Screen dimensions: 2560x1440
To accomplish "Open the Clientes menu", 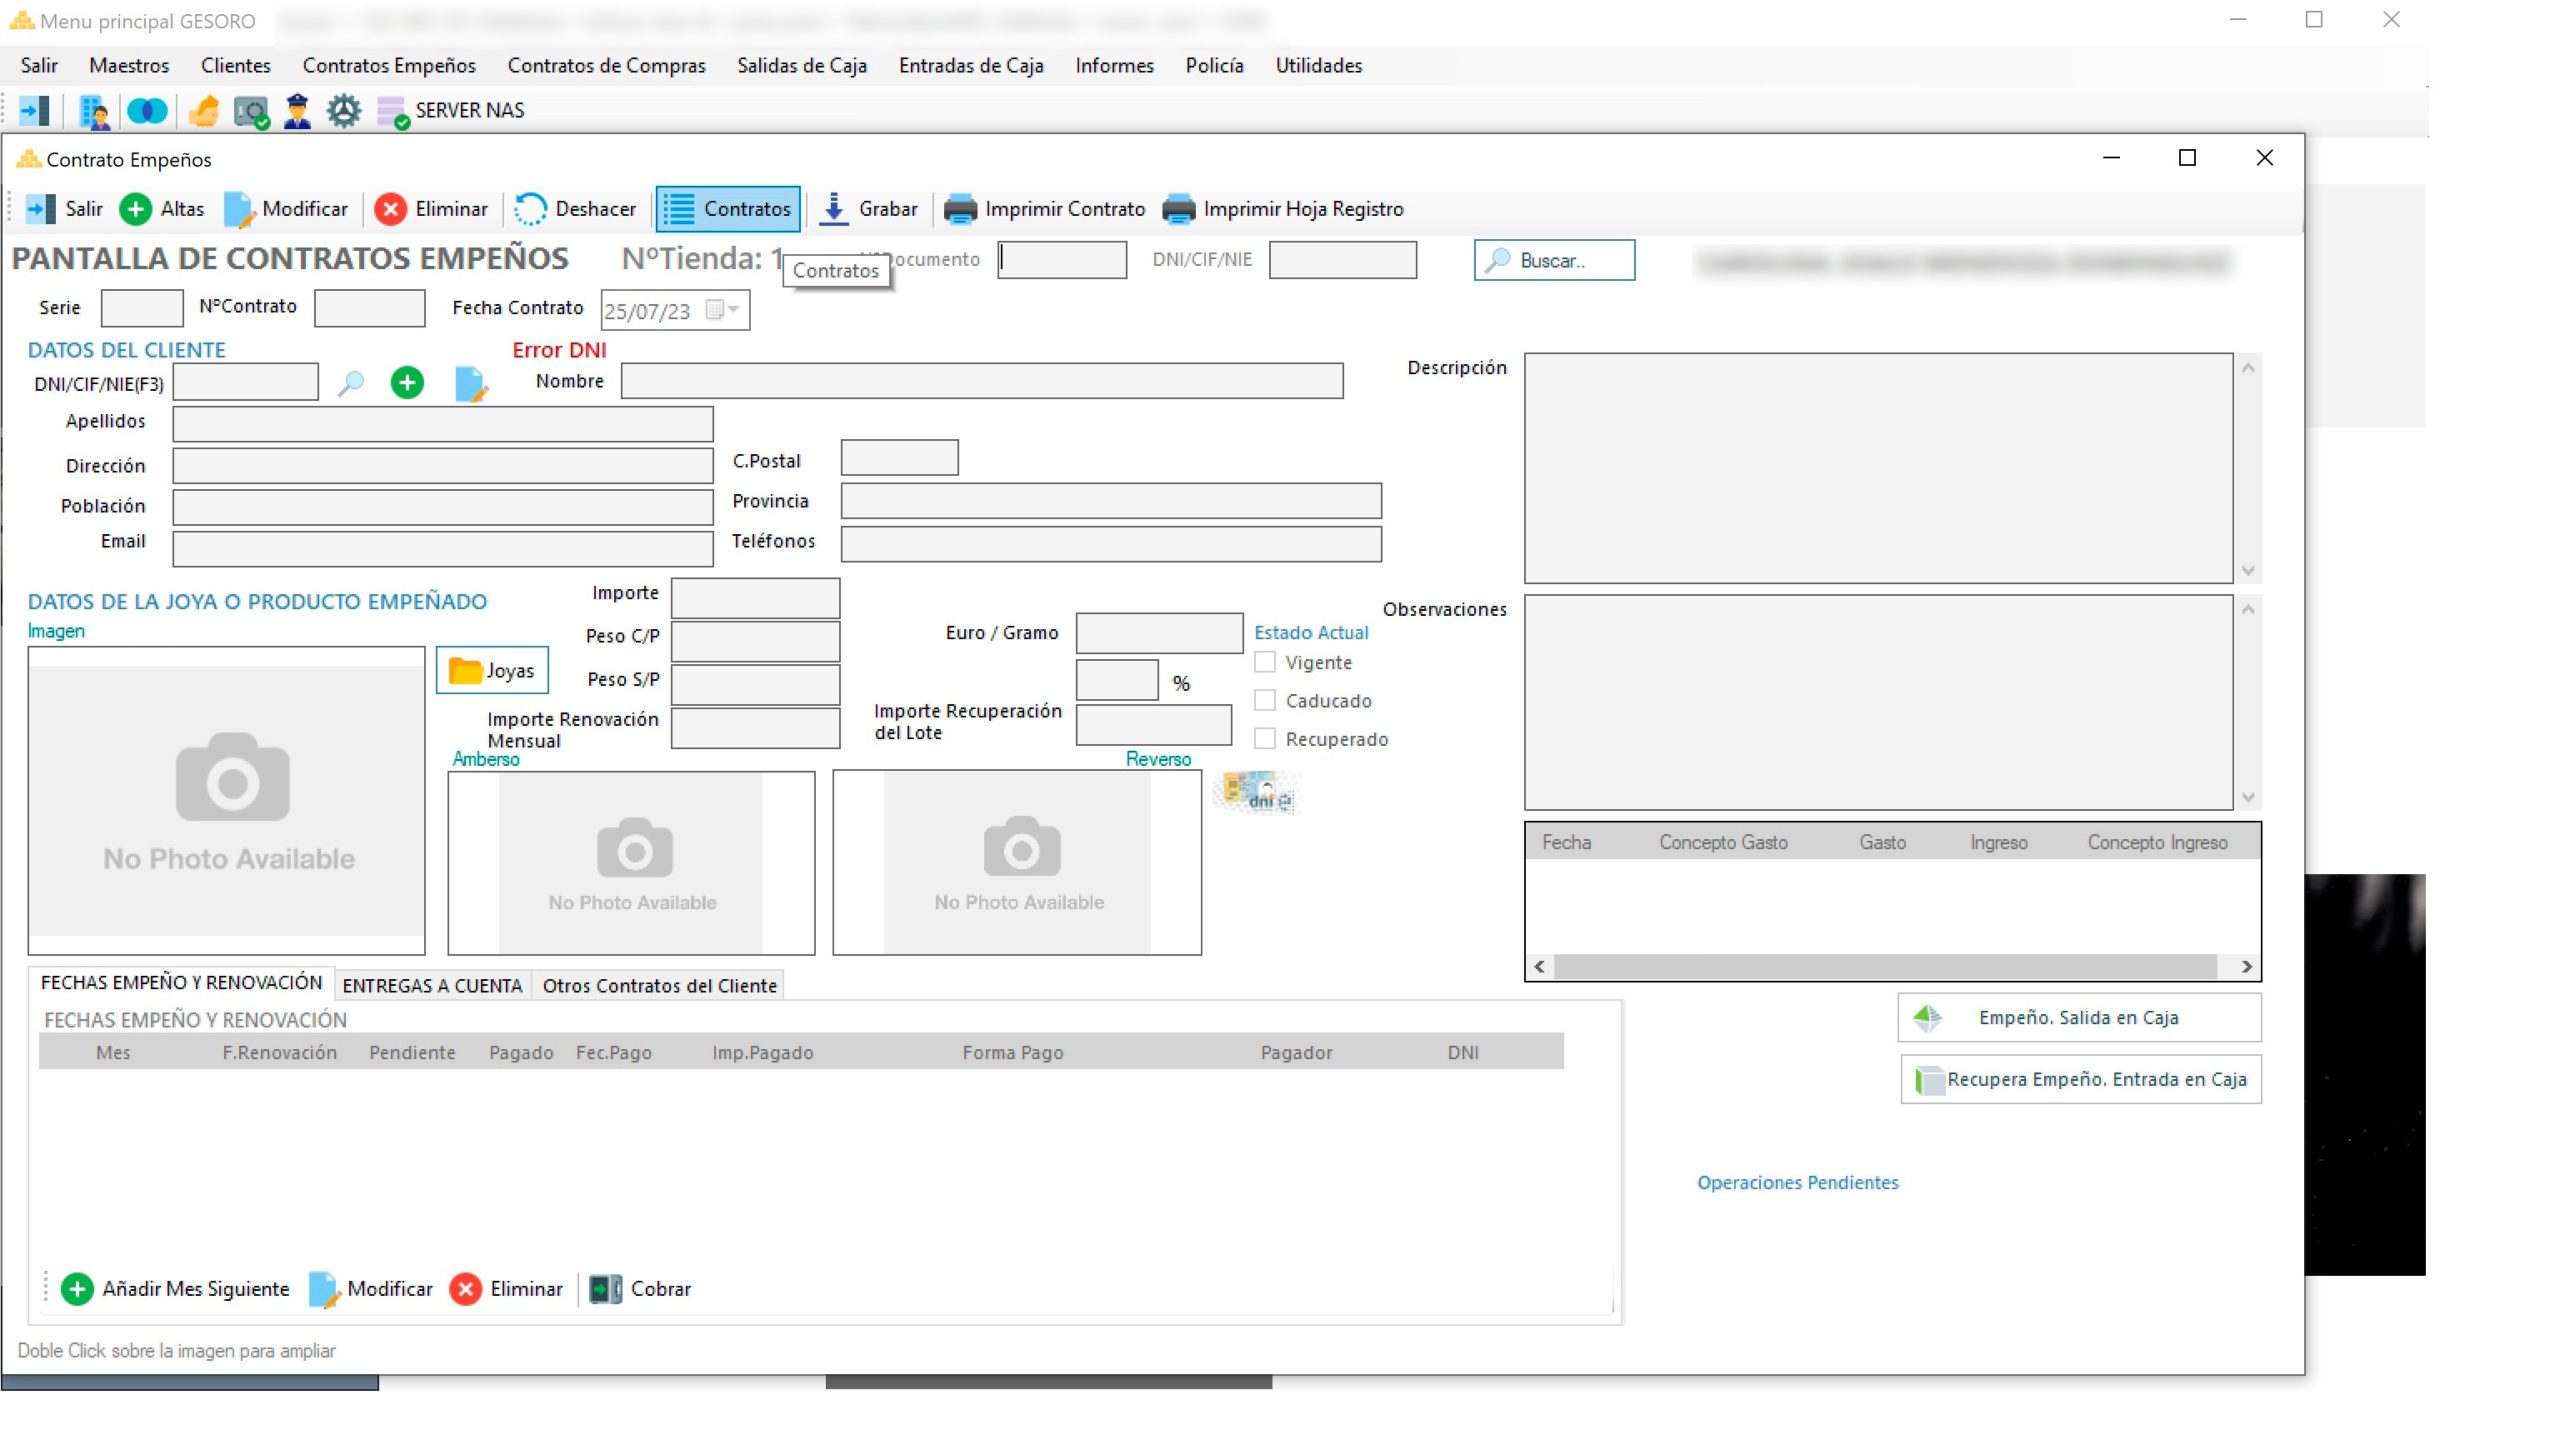I will (236, 66).
